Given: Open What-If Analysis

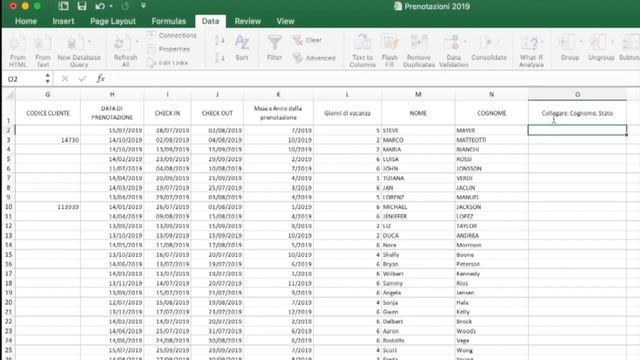Looking at the screenshot, I should click(531, 51).
